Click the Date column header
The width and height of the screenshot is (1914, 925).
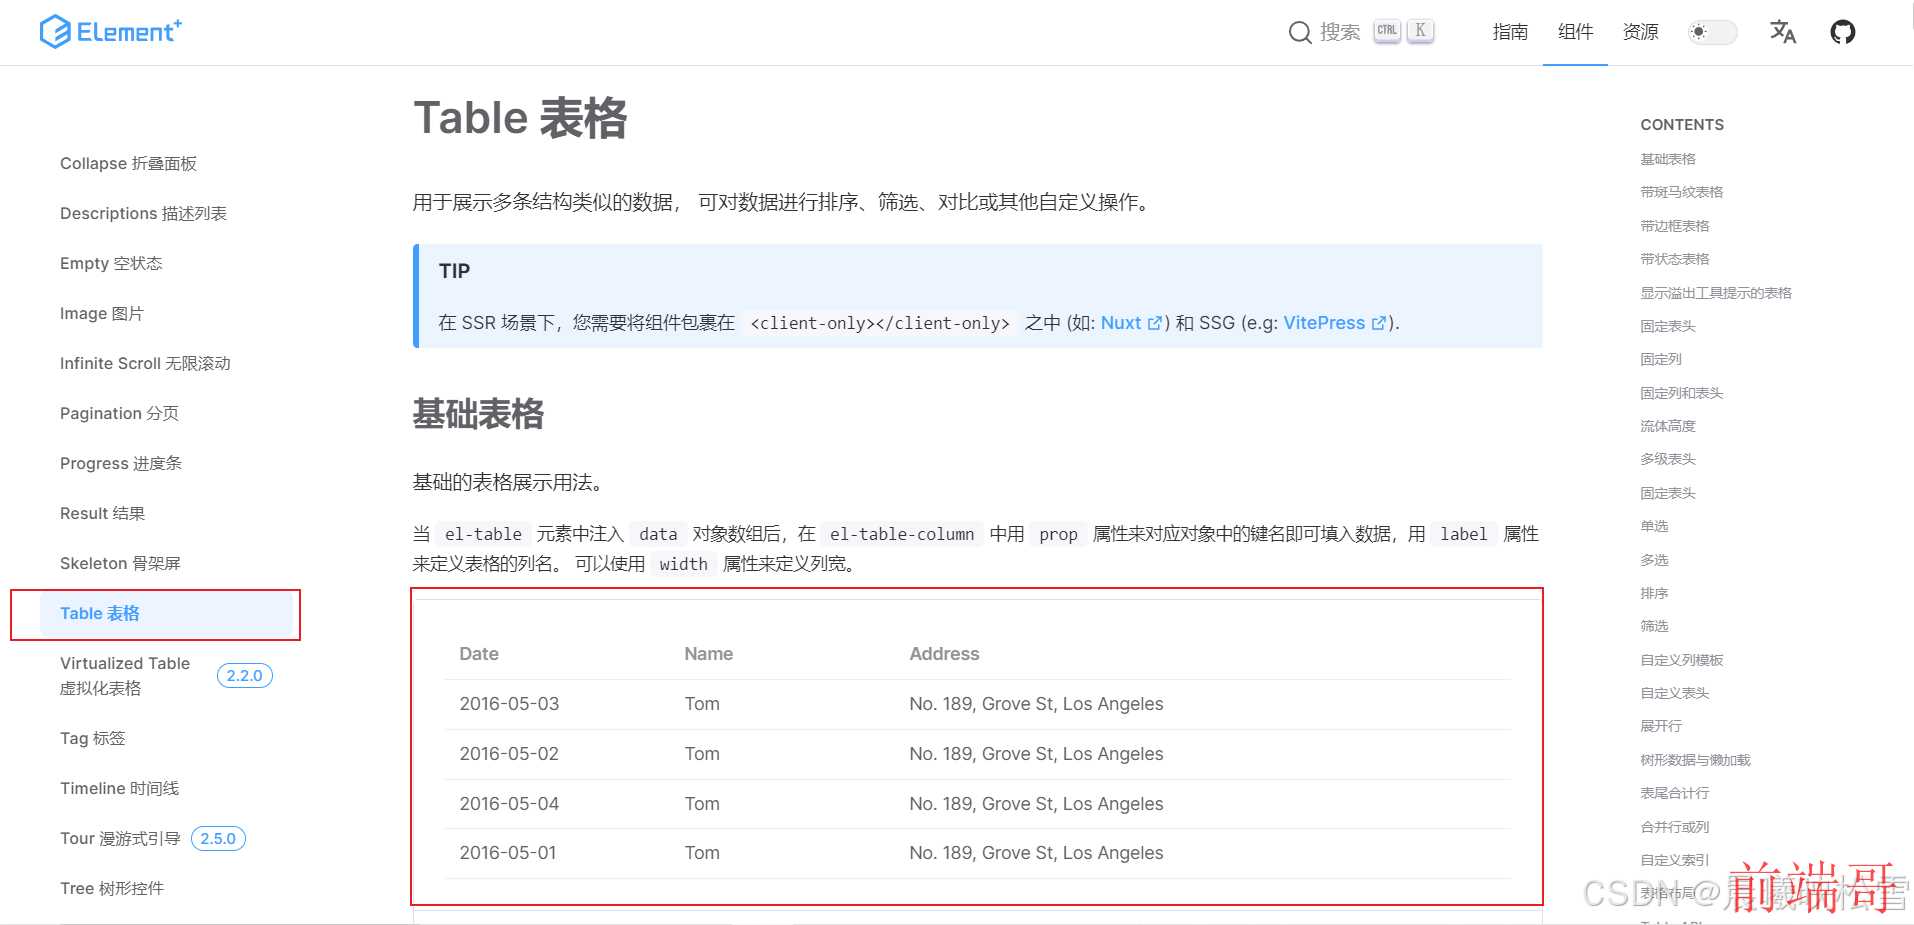point(479,654)
